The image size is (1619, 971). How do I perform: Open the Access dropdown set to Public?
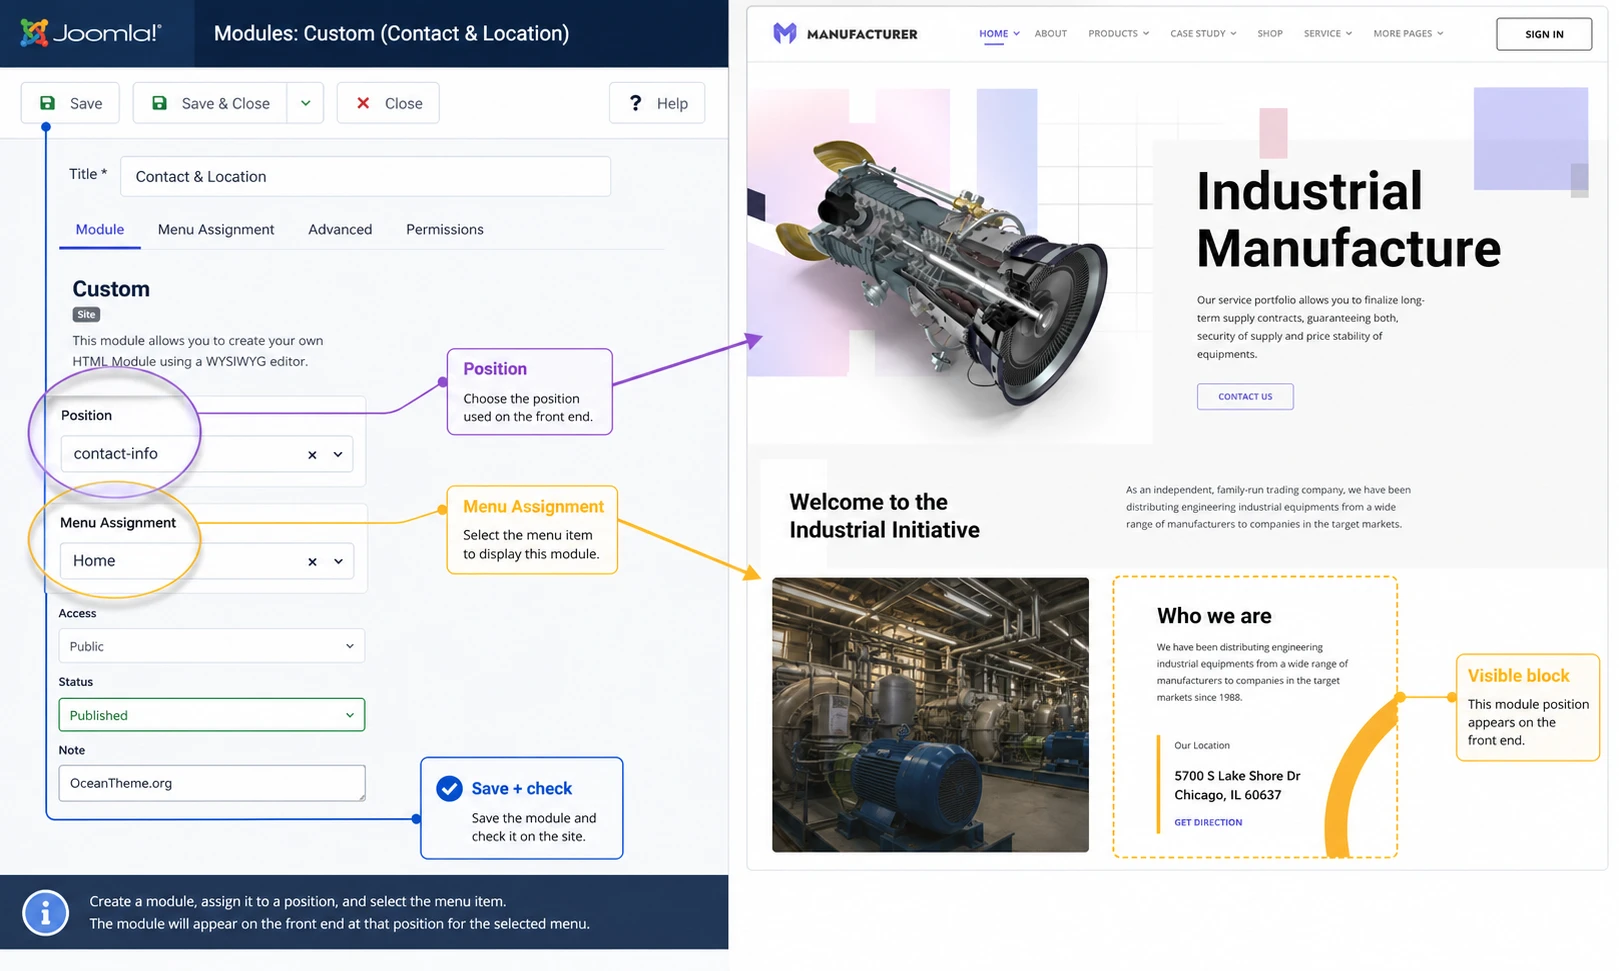point(212,646)
